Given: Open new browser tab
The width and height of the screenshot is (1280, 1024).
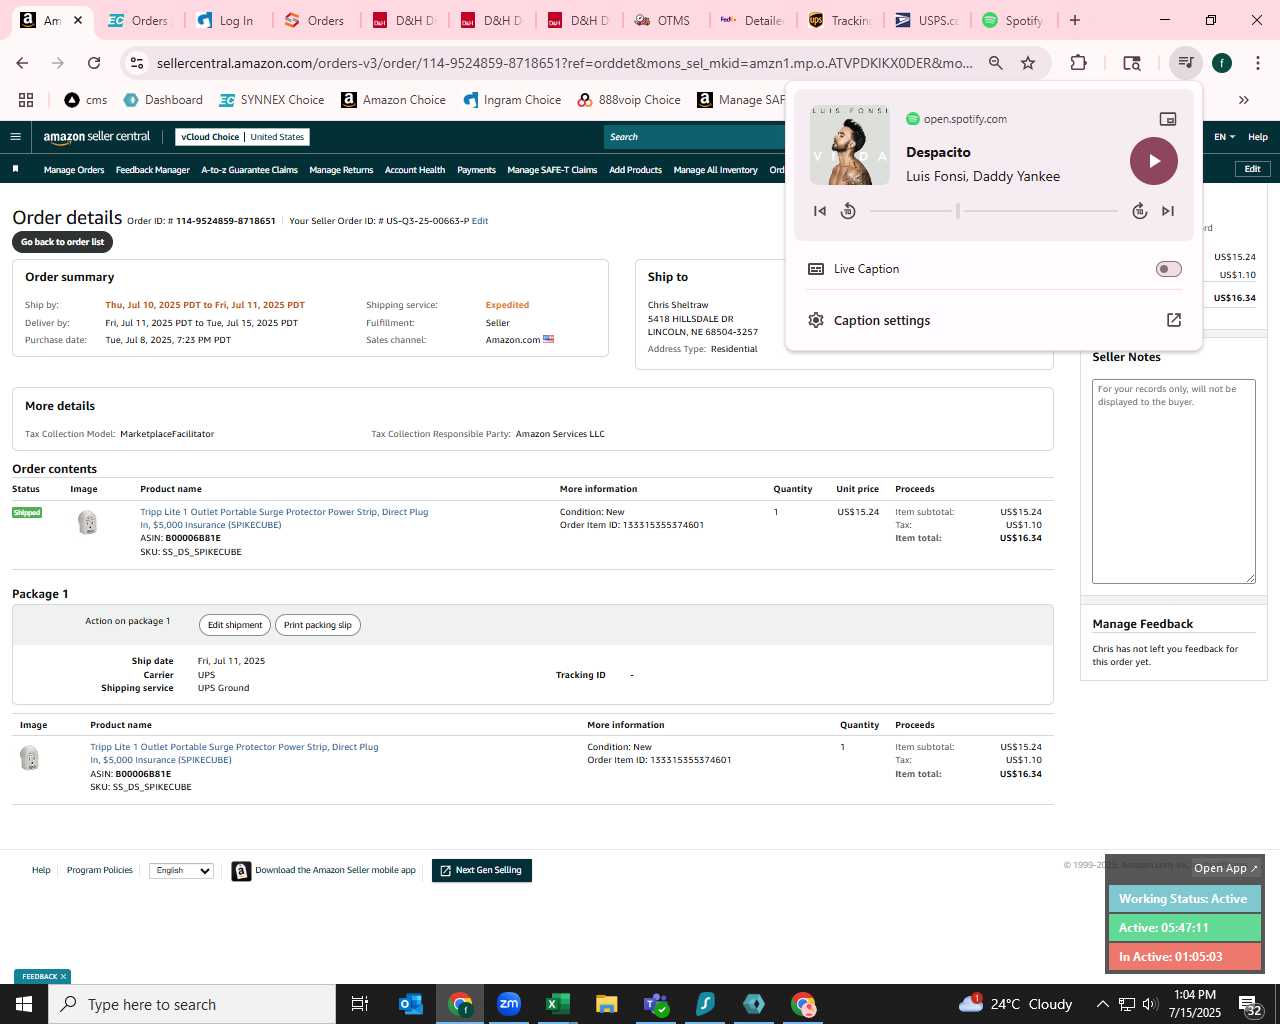Looking at the screenshot, I should click(x=1075, y=20).
